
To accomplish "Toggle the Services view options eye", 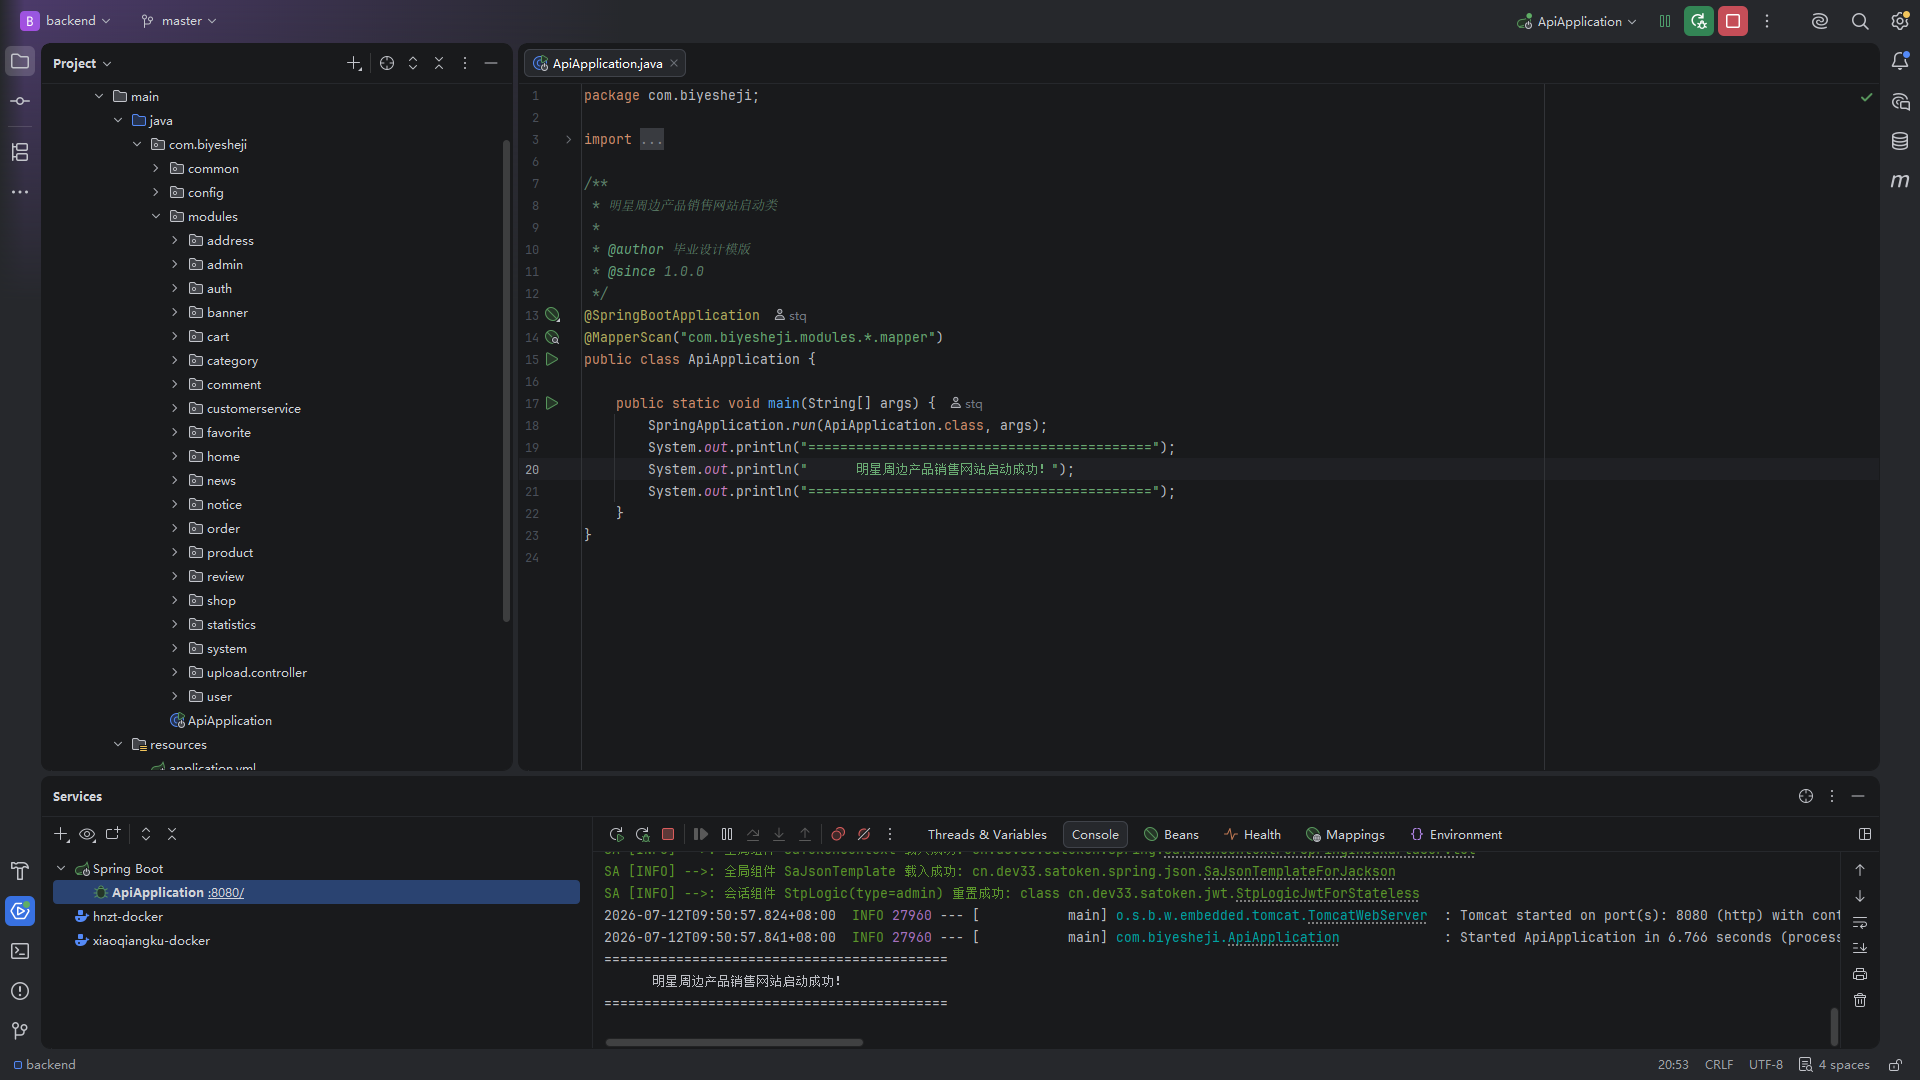I will (87, 834).
